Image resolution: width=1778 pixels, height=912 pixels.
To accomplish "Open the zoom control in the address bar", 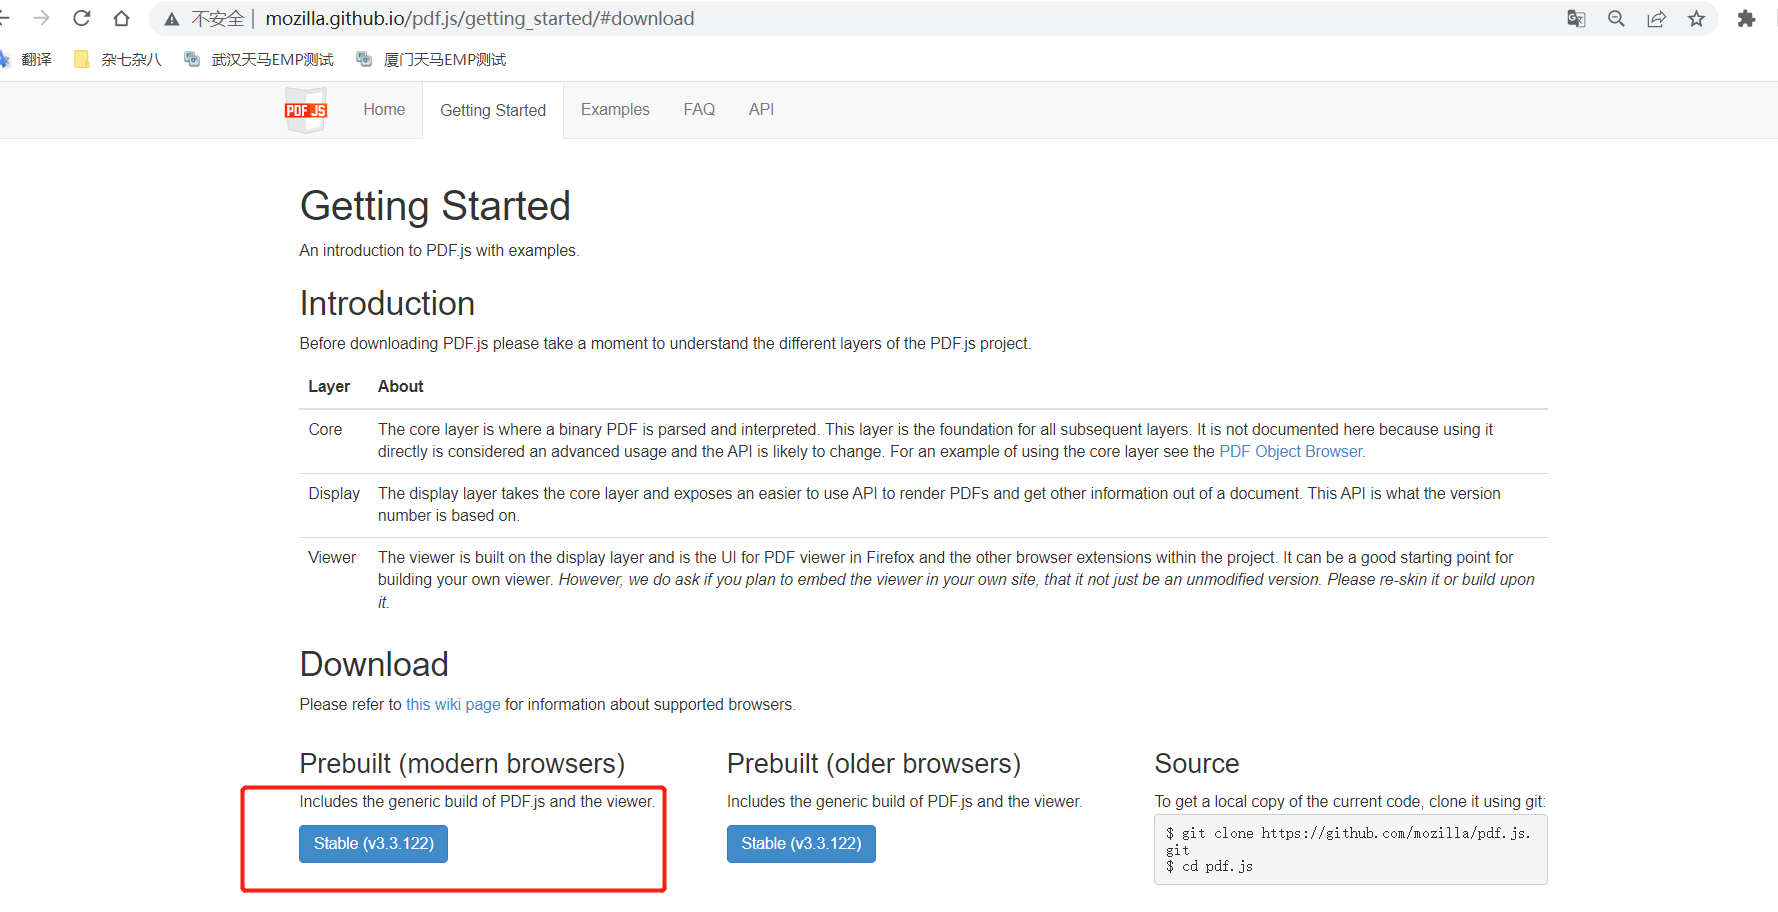I will click(1616, 18).
